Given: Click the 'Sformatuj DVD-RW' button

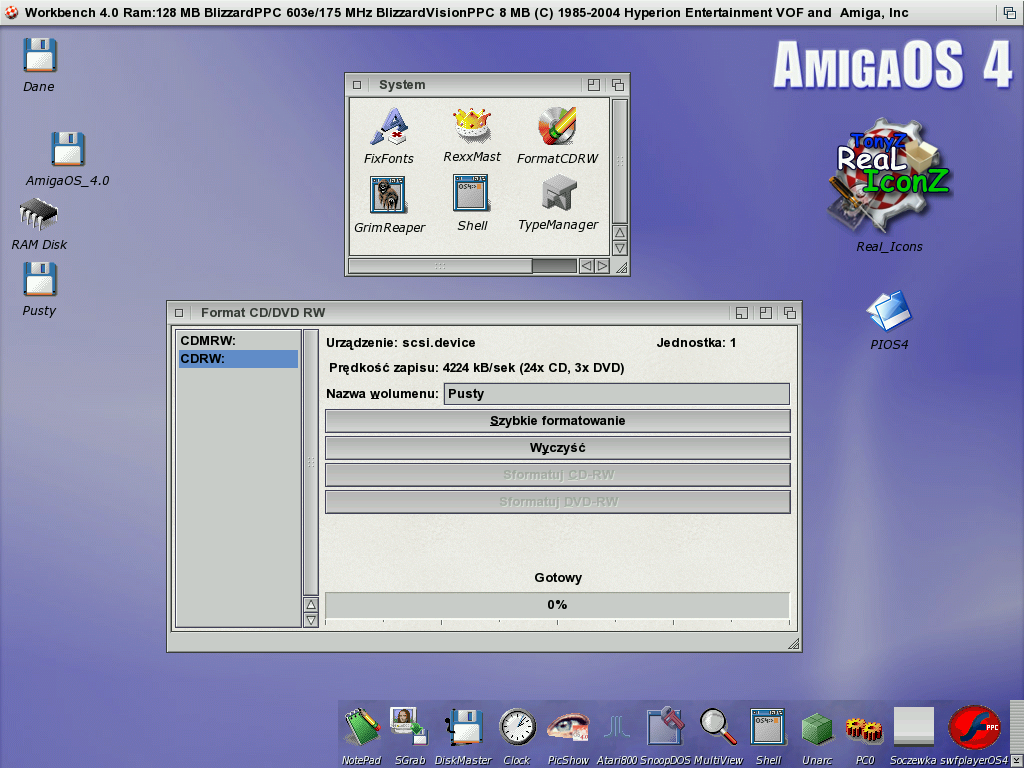Looking at the screenshot, I should coord(558,502).
